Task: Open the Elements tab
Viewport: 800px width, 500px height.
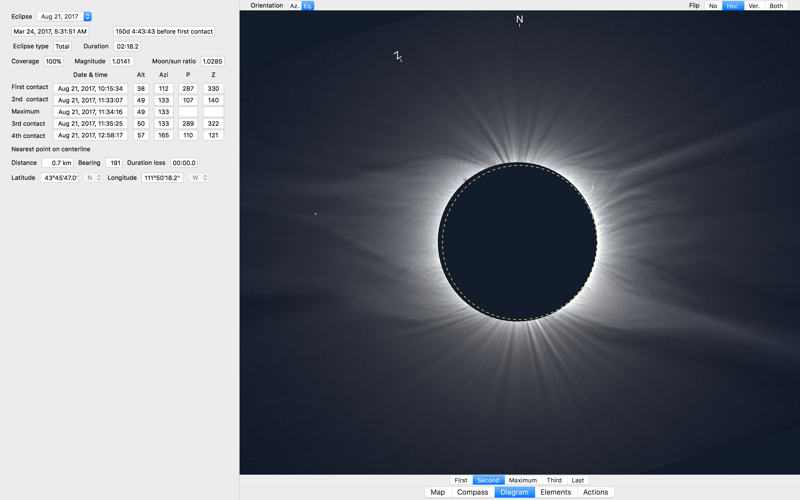Action: 555,492
